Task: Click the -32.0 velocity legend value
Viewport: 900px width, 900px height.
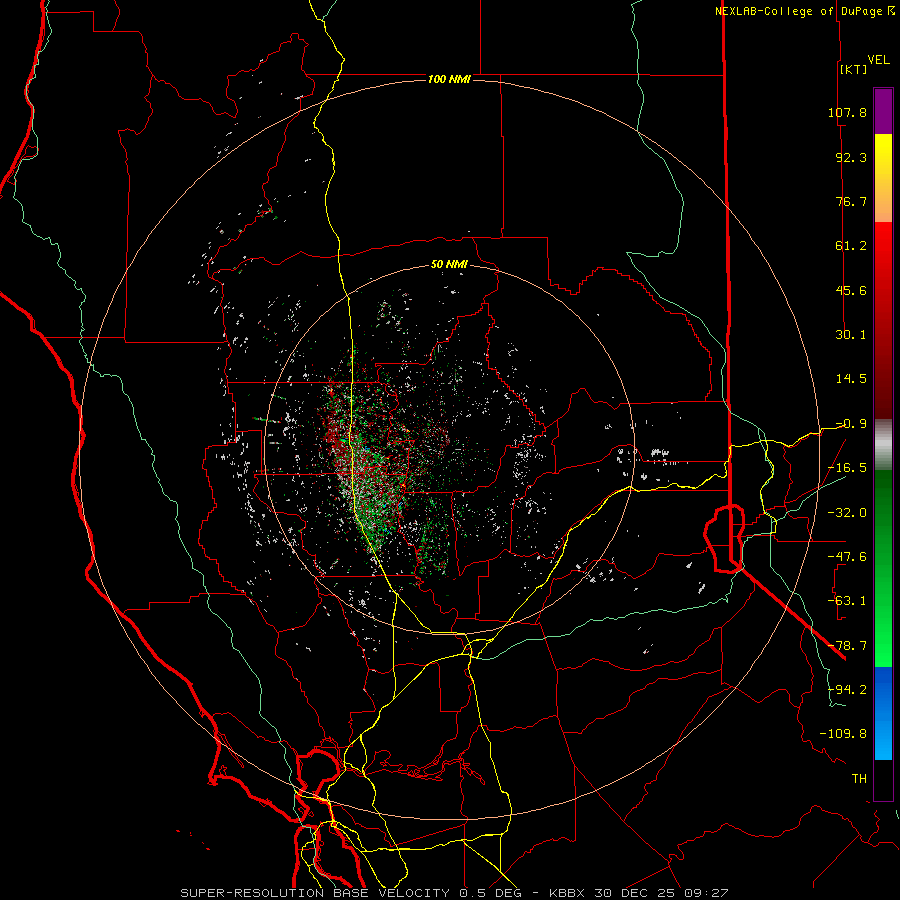Action: point(847,513)
